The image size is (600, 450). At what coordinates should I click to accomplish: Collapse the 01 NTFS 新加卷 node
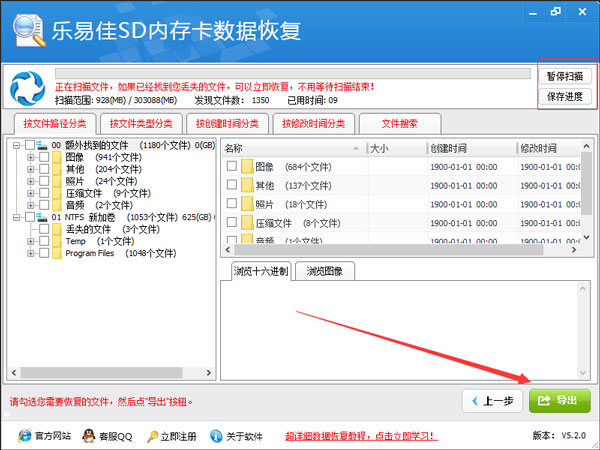coord(16,217)
